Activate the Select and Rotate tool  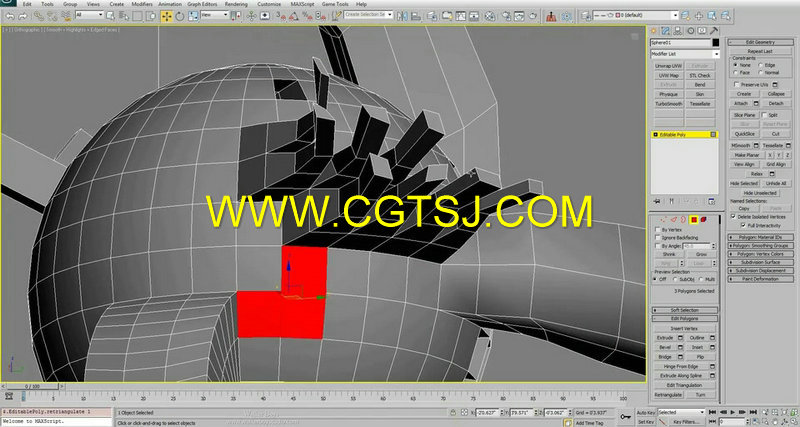(180, 16)
